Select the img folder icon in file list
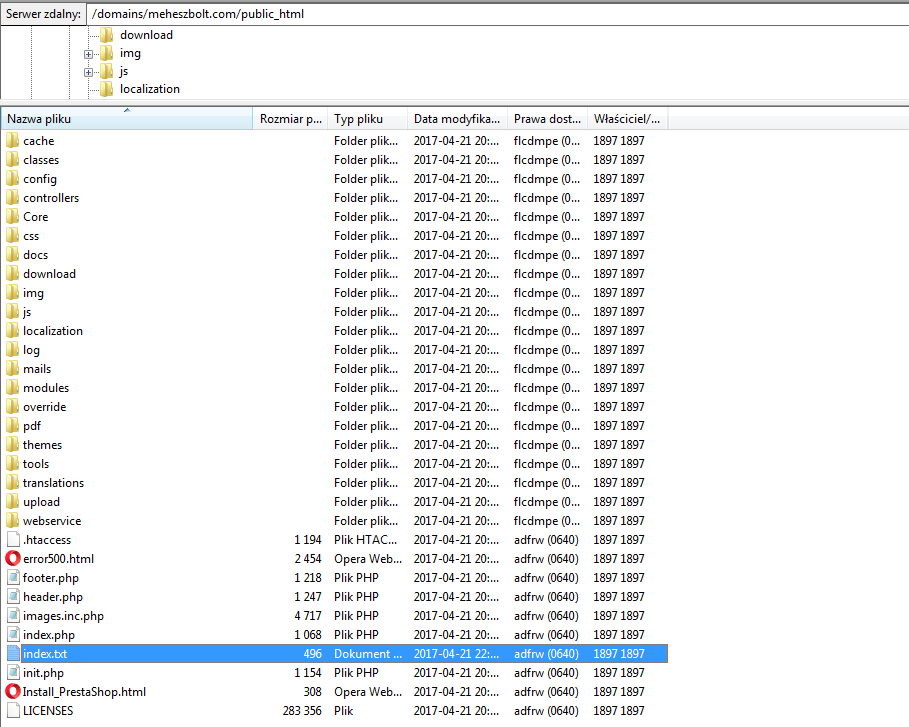The width and height of the screenshot is (909, 727). [13, 293]
